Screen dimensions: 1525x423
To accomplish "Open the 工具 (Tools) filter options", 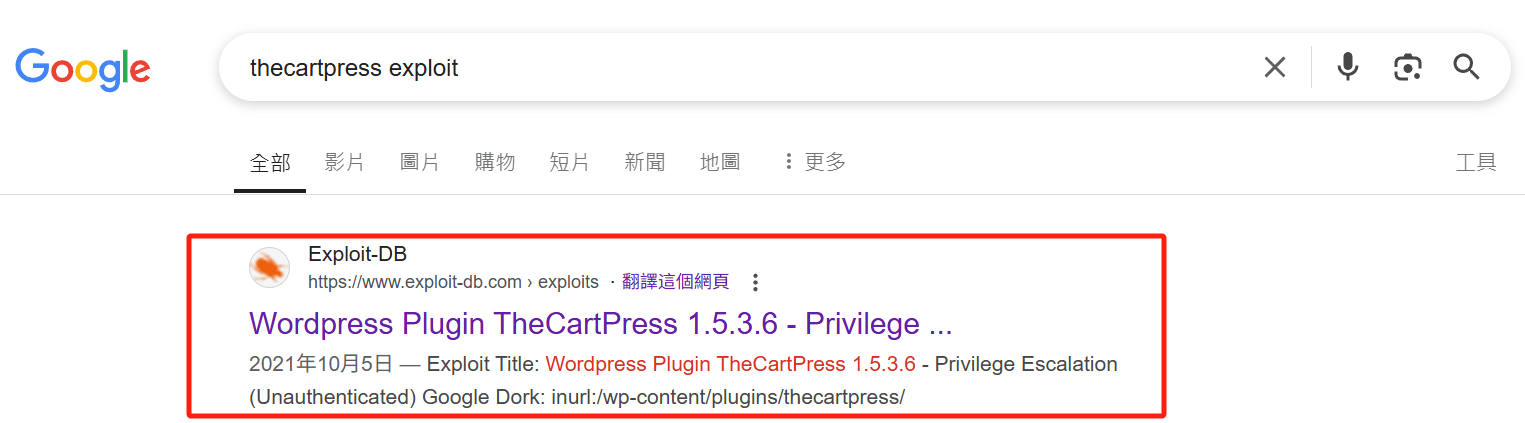I will 1475,162.
